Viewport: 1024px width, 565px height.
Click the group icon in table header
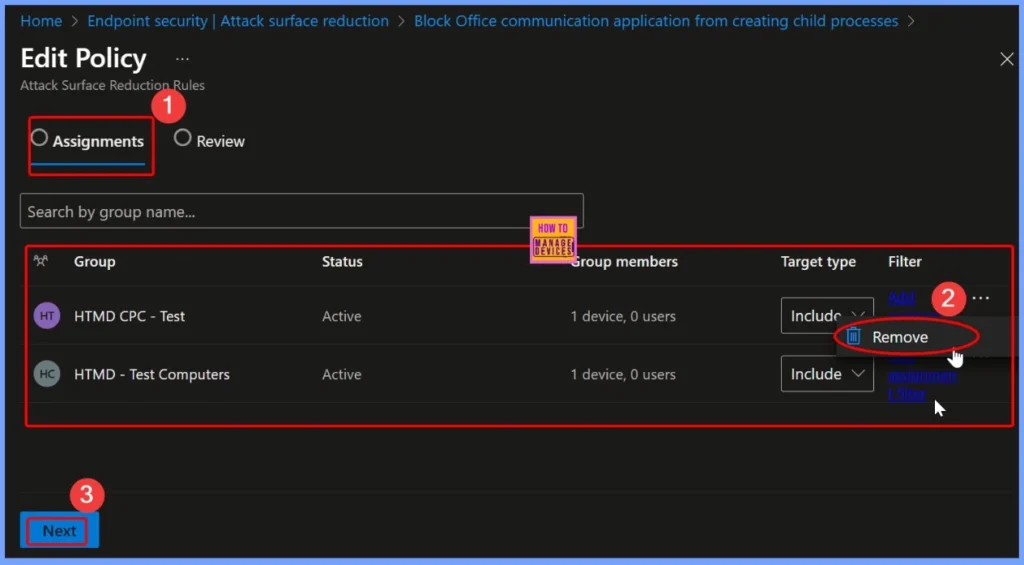[40, 261]
